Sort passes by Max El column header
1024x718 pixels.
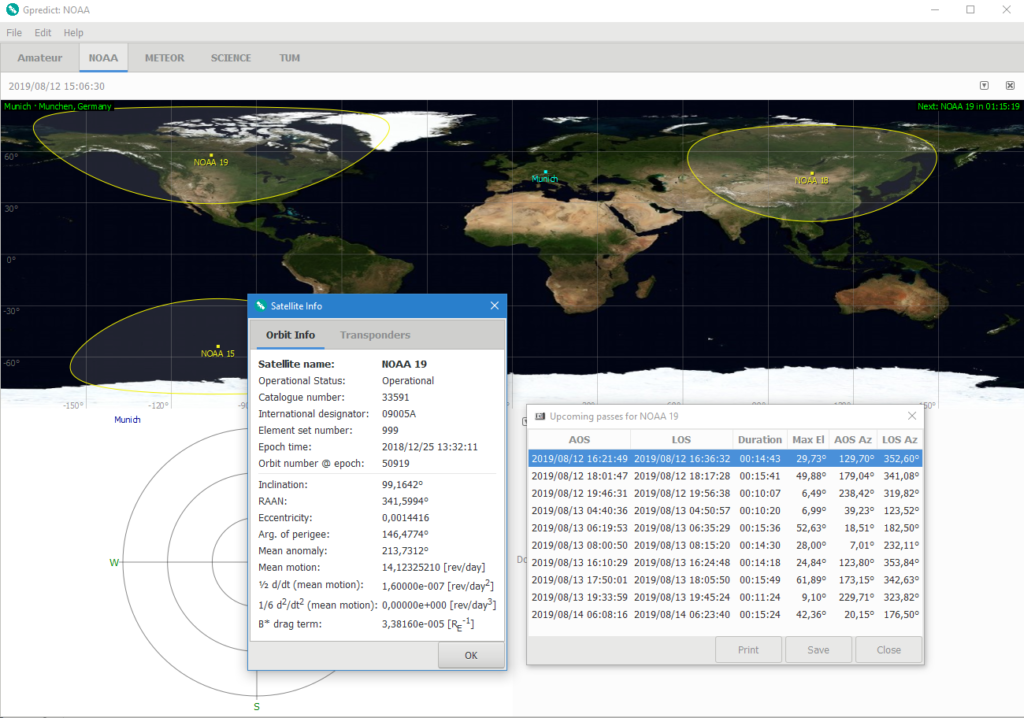click(x=808, y=440)
